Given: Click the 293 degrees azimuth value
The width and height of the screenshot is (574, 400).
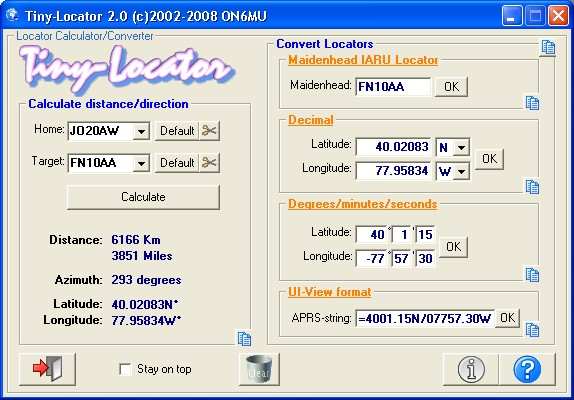Looking at the screenshot, I should pyautogui.click(x=146, y=280).
